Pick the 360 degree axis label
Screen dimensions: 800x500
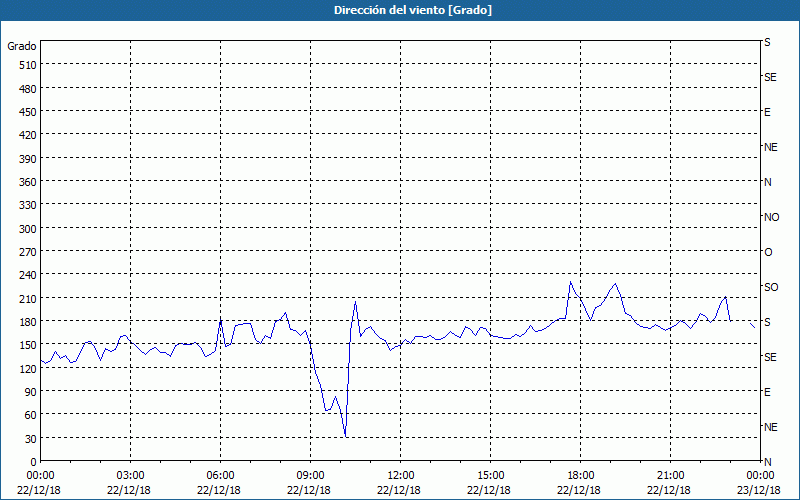coord(28,182)
